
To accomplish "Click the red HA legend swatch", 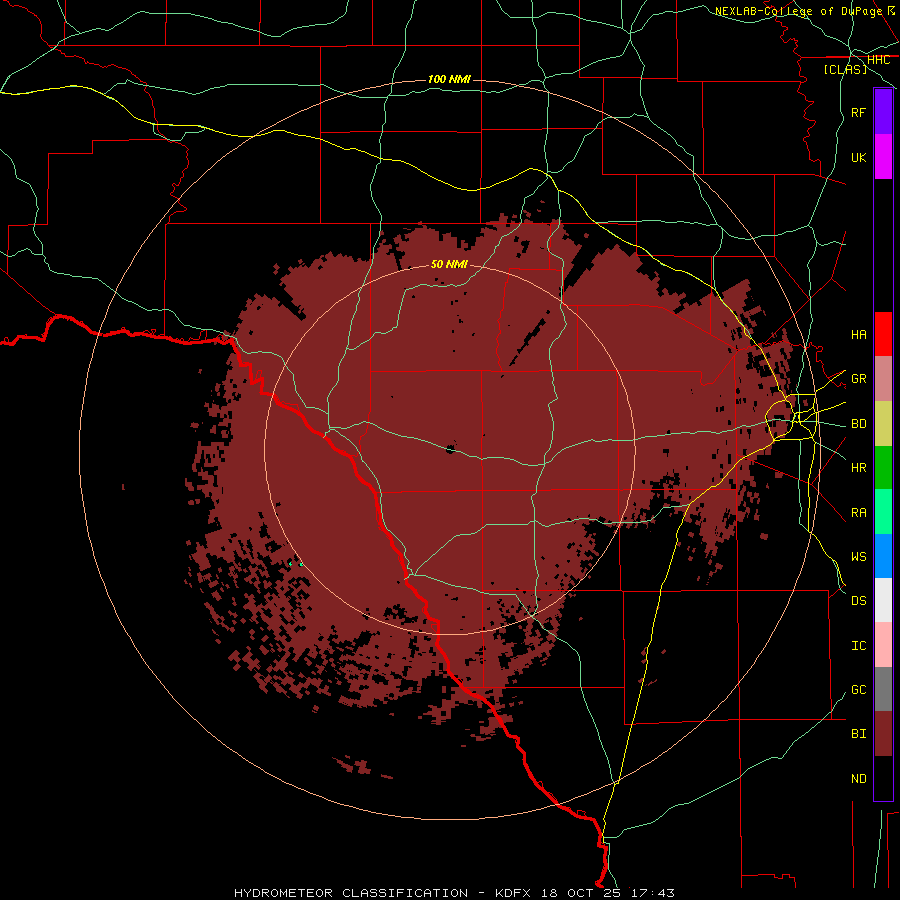I will click(883, 334).
